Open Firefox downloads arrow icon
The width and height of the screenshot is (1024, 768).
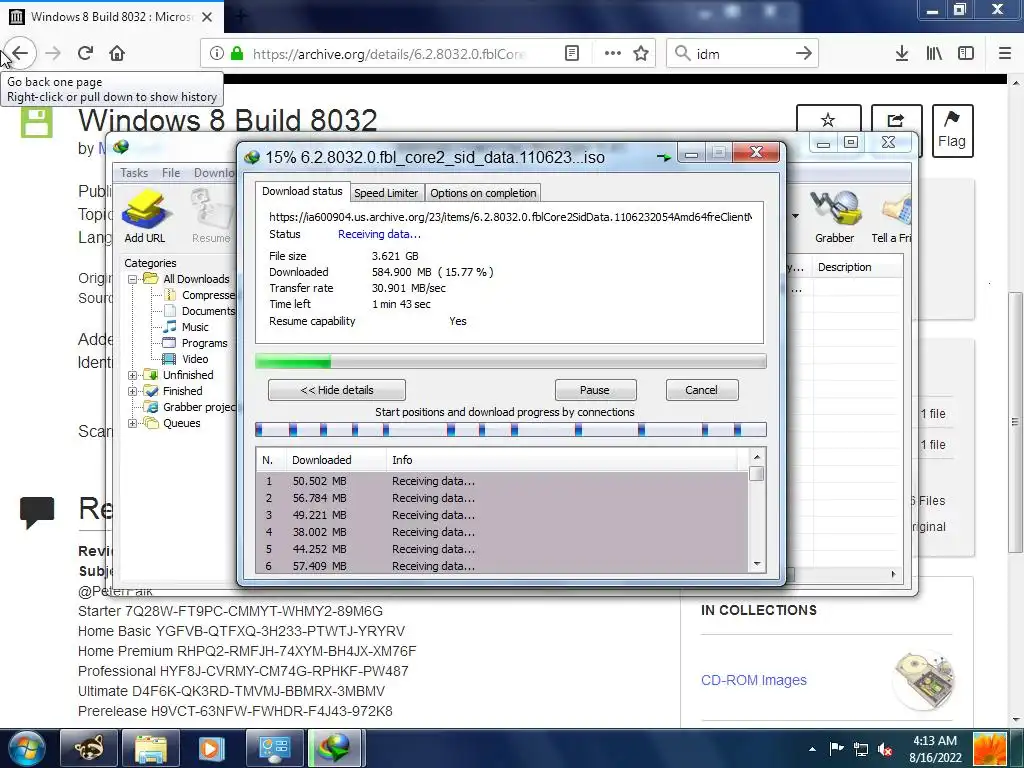tap(902, 54)
